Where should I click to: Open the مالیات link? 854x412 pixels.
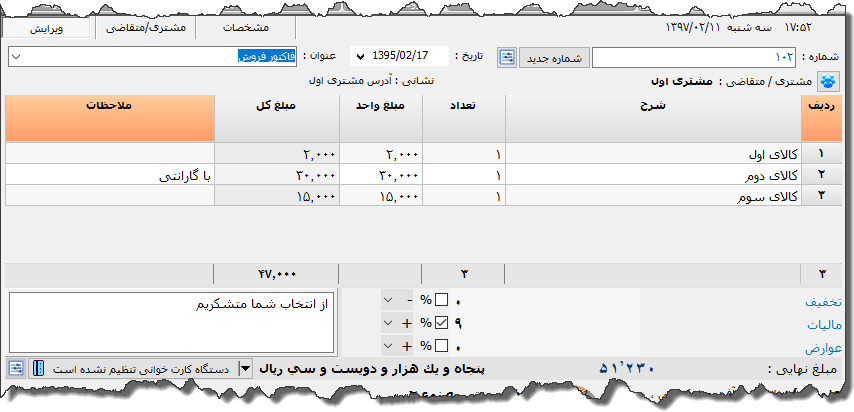click(x=824, y=325)
